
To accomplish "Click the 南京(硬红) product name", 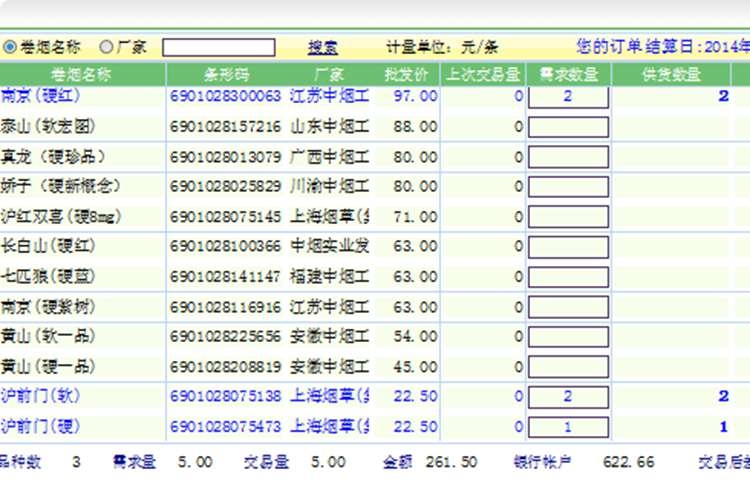I will [x=40, y=96].
